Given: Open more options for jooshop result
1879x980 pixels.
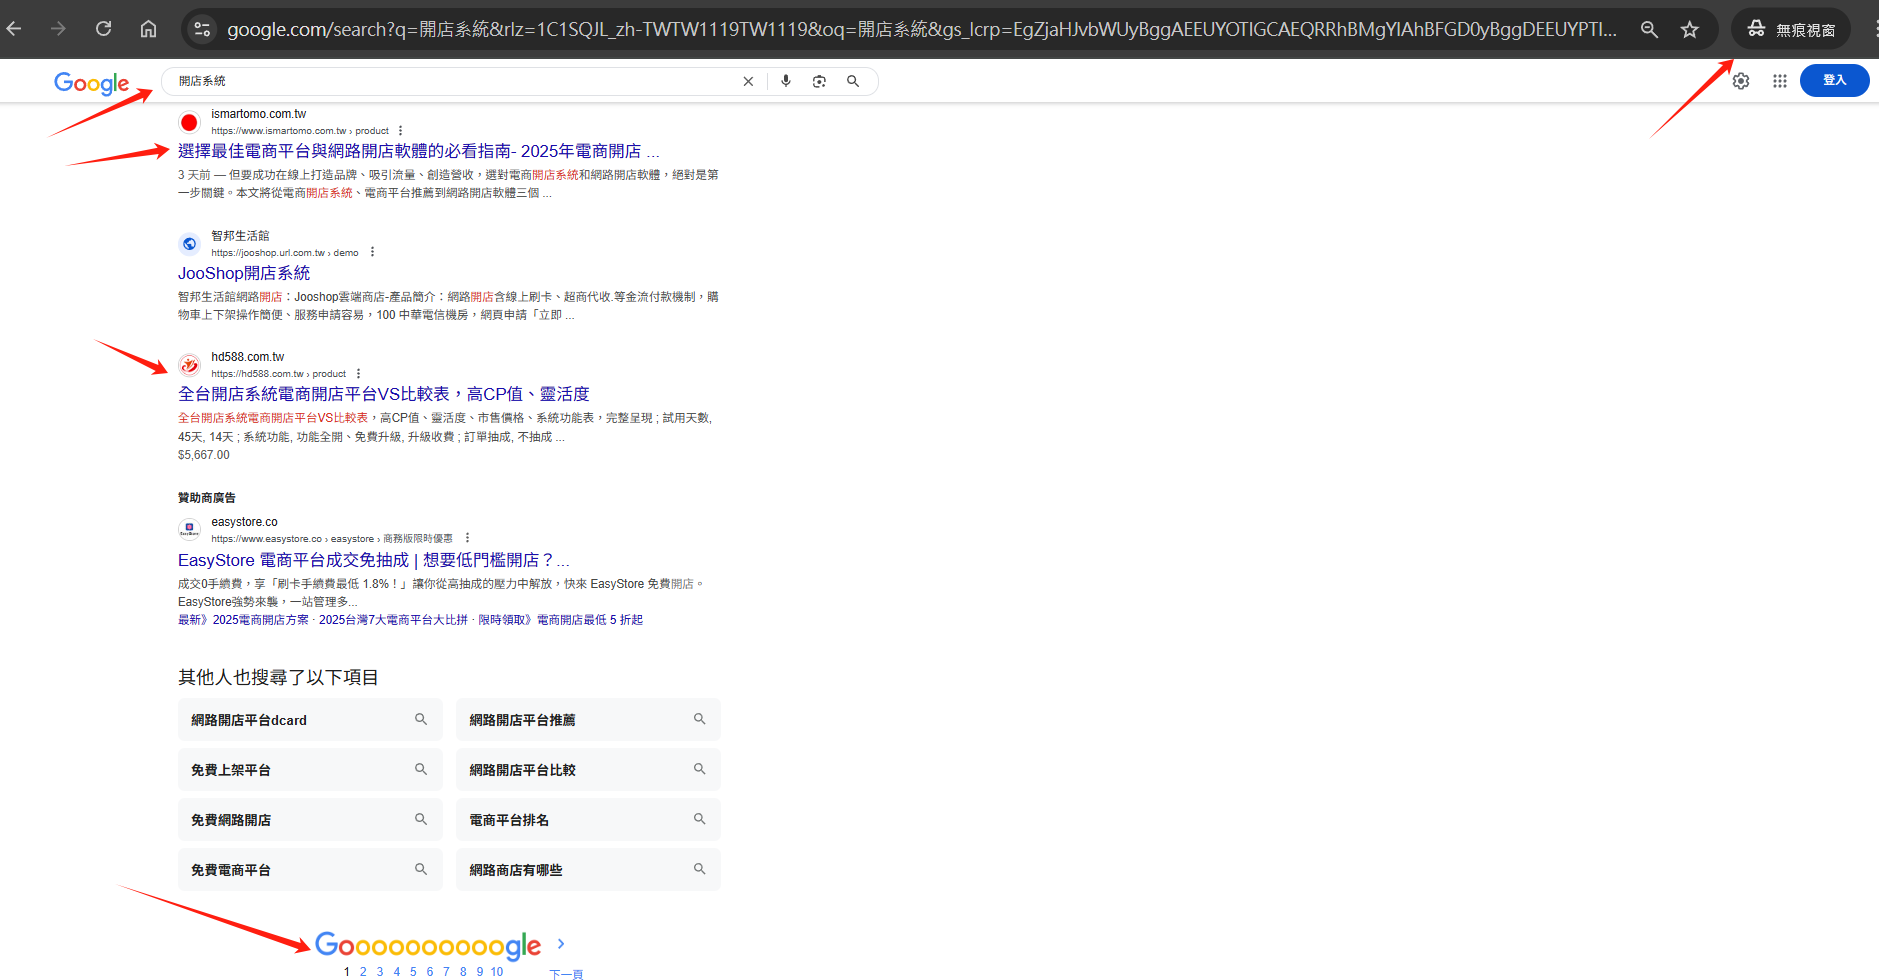Looking at the screenshot, I should (372, 252).
